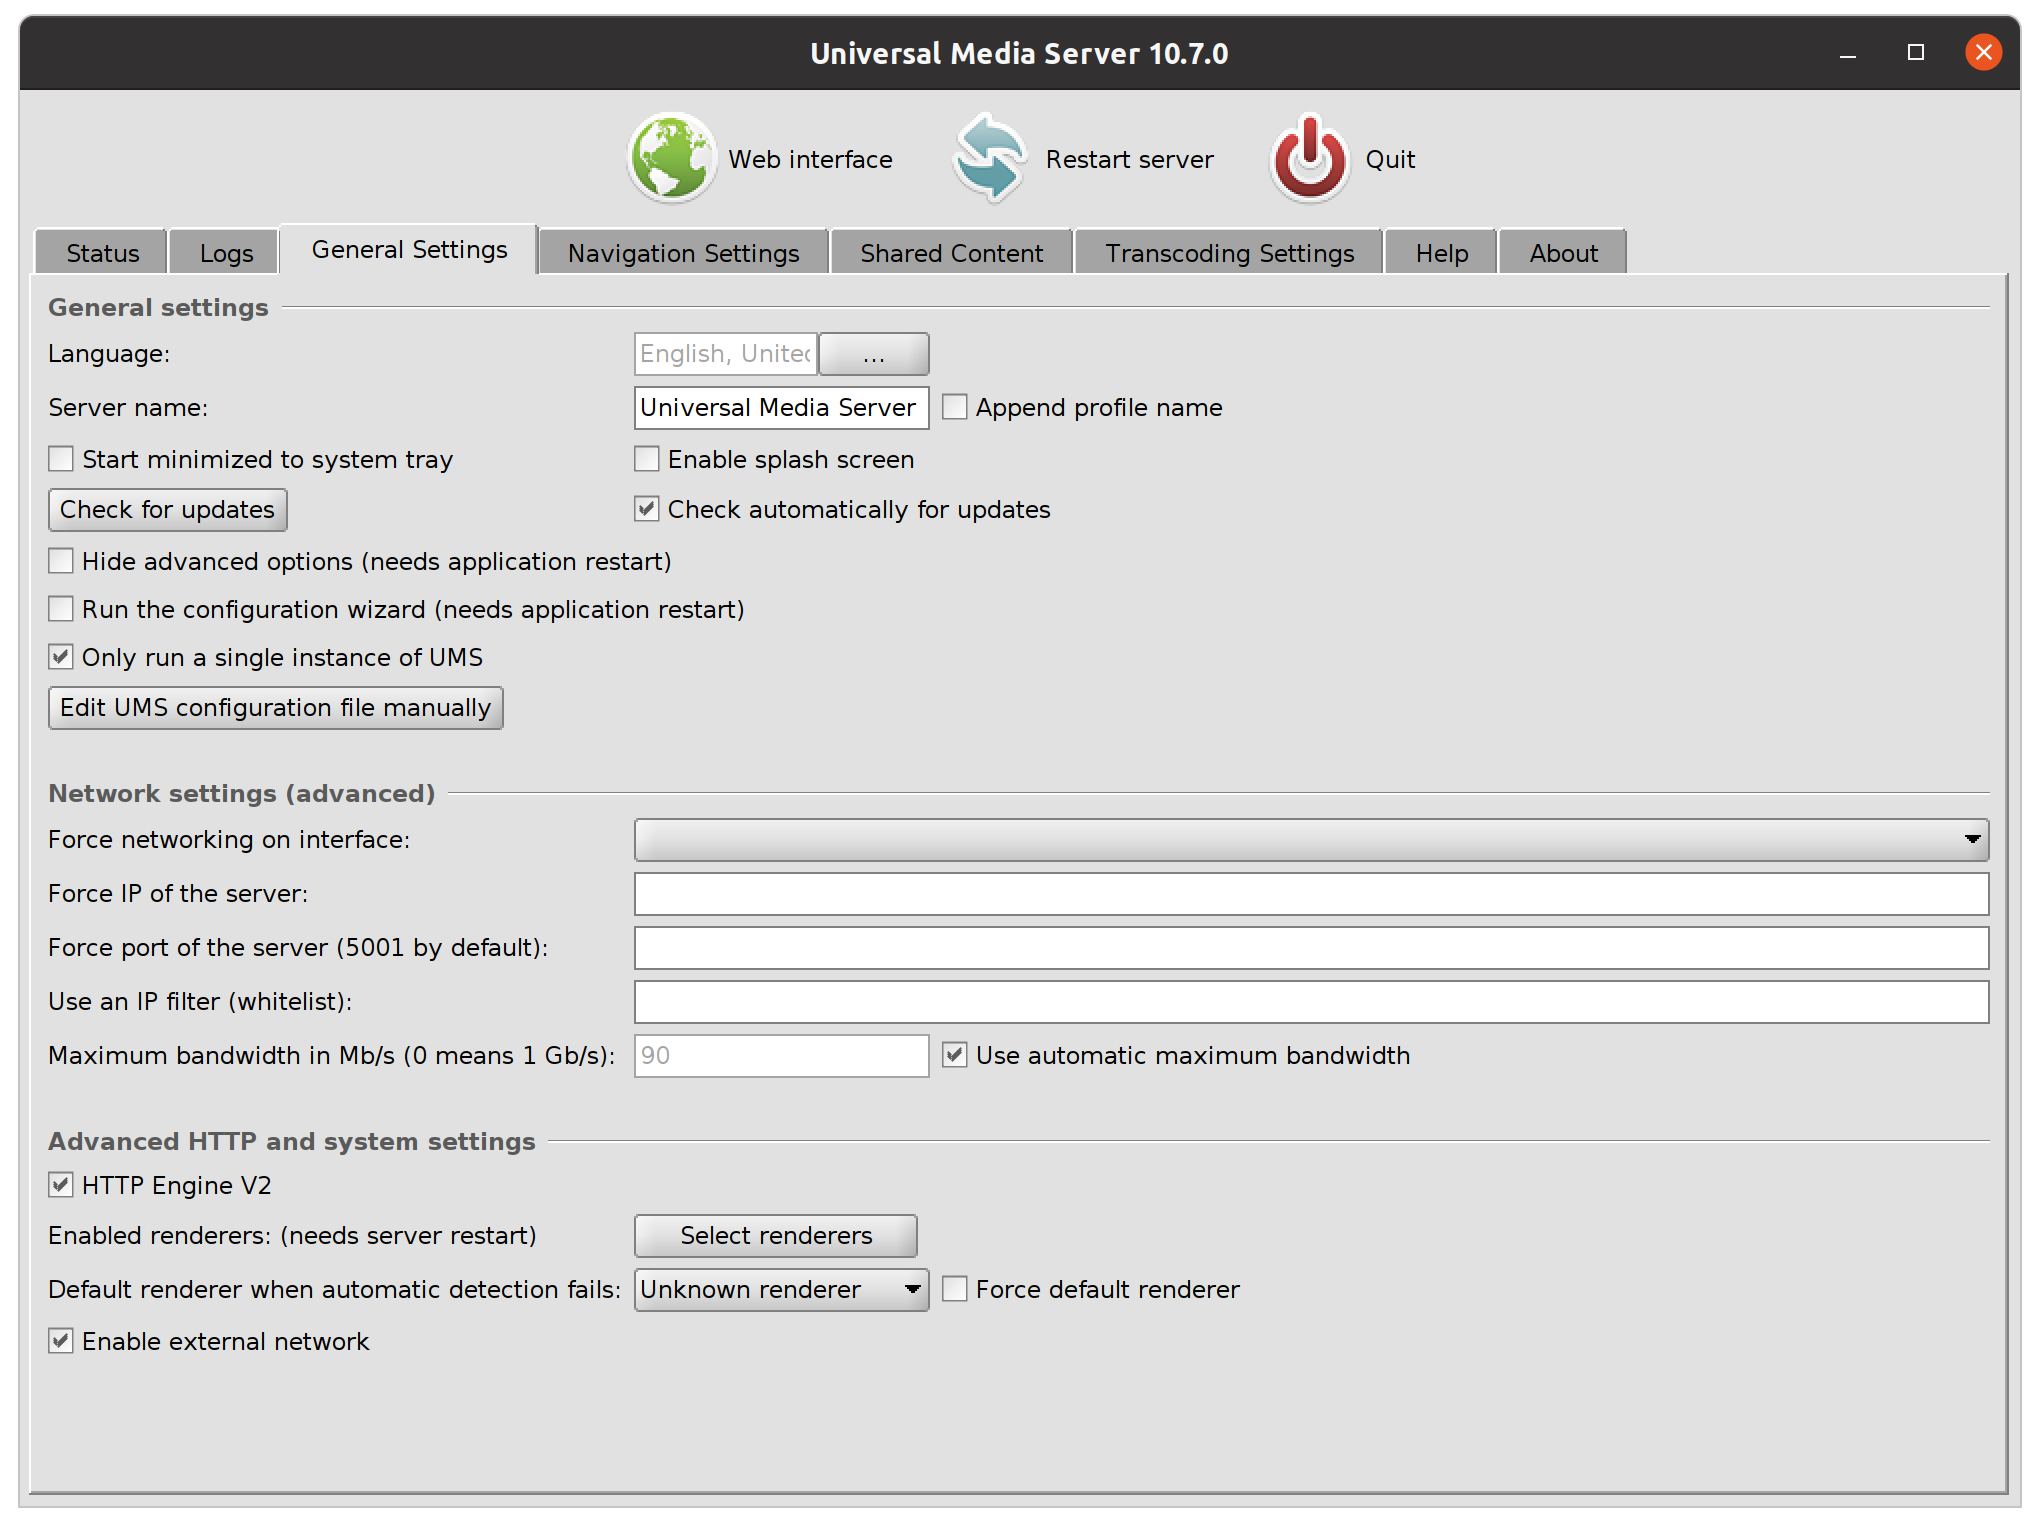Viewport: 2040px width, 1526px height.
Task: Enable Hide advanced options
Action: pos(60,561)
